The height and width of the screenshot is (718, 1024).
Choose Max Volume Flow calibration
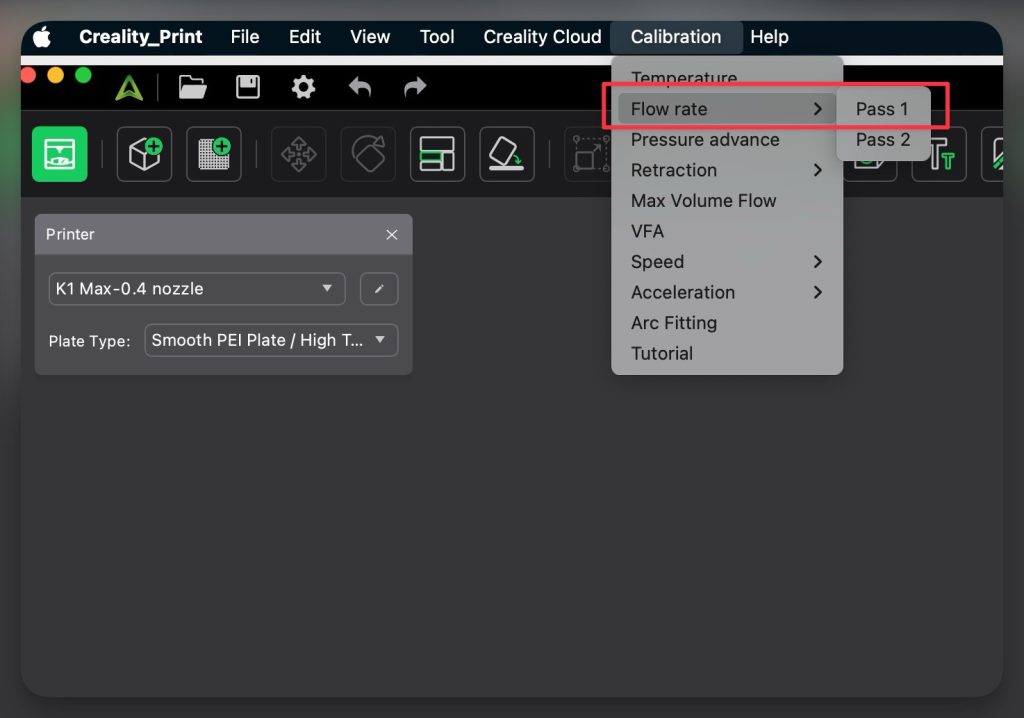[703, 201]
